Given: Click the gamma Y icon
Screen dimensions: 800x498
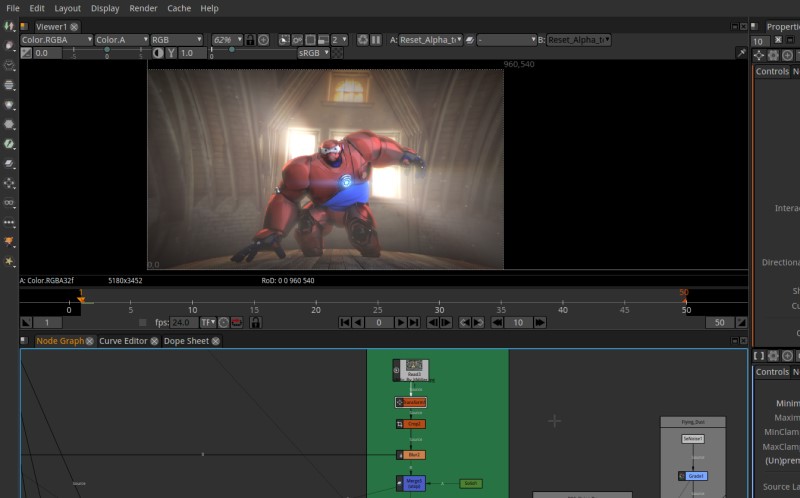Looking at the screenshot, I should click(x=171, y=53).
